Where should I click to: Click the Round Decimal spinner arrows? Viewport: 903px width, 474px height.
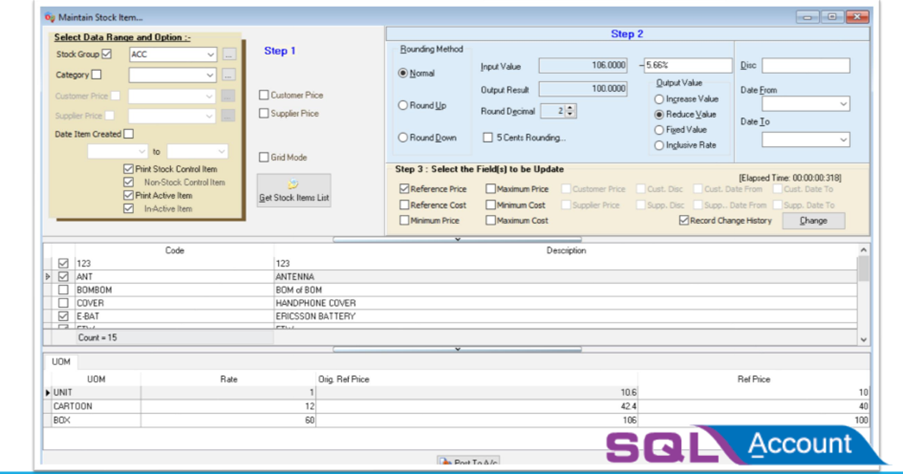pyautogui.click(x=569, y=112)
